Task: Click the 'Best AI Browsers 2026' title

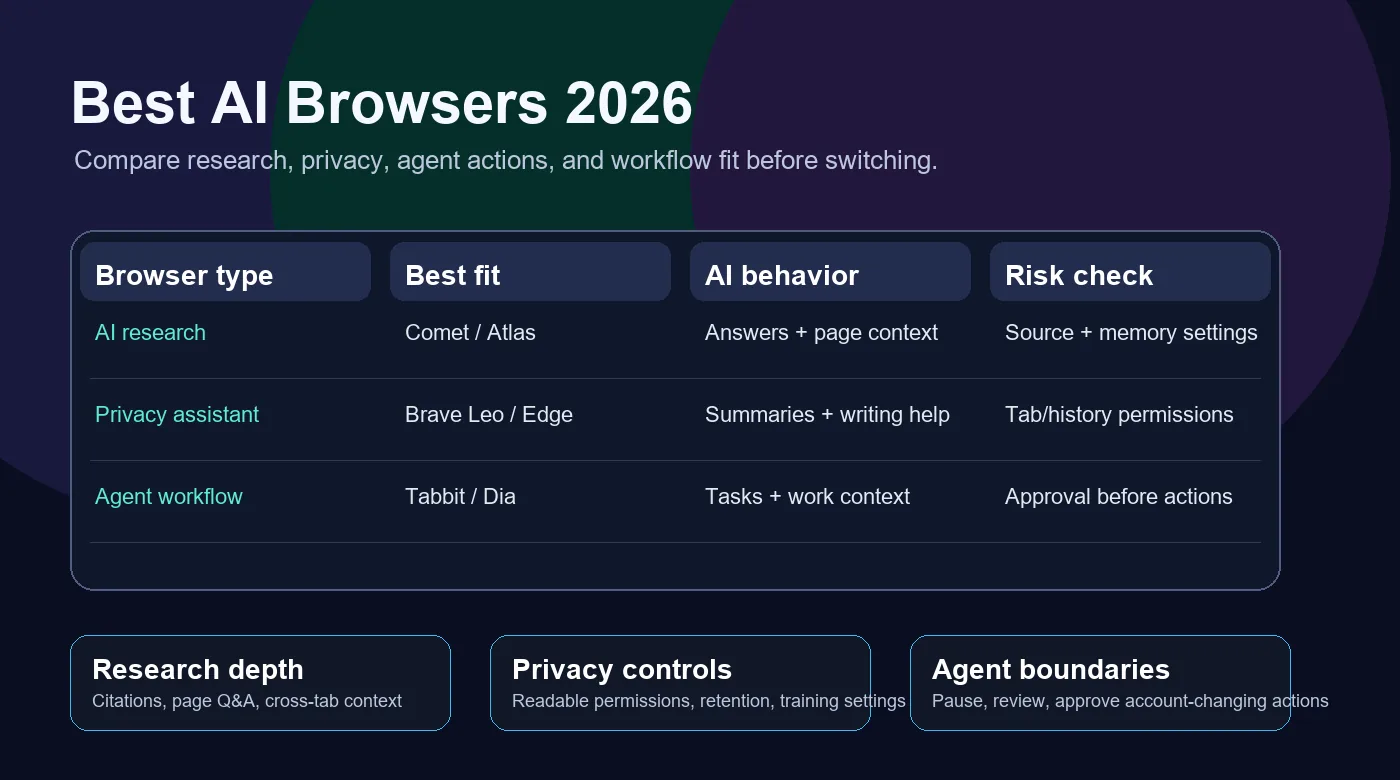Action: click(382, 103)
